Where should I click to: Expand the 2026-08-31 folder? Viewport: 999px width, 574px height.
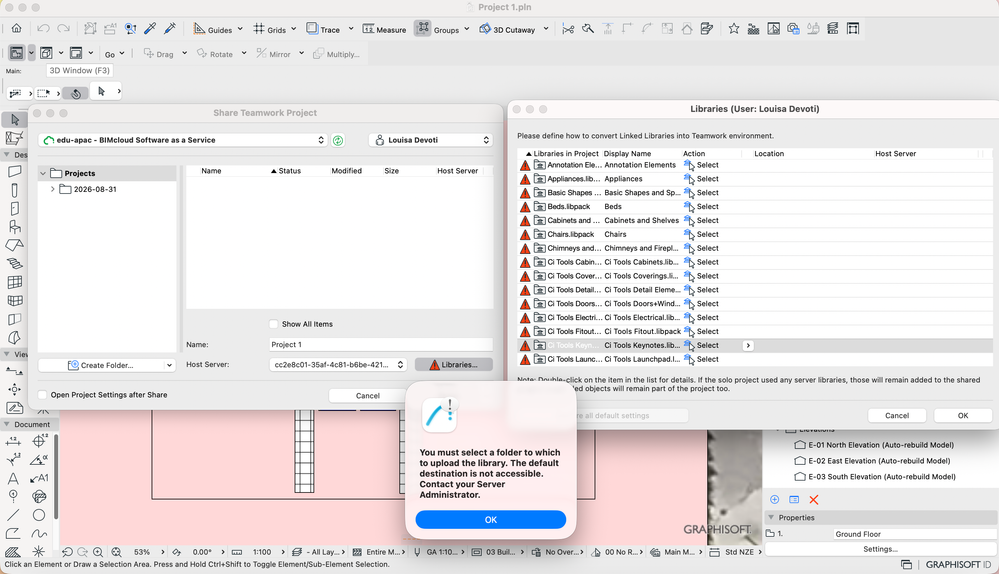(x=53, y=189)
